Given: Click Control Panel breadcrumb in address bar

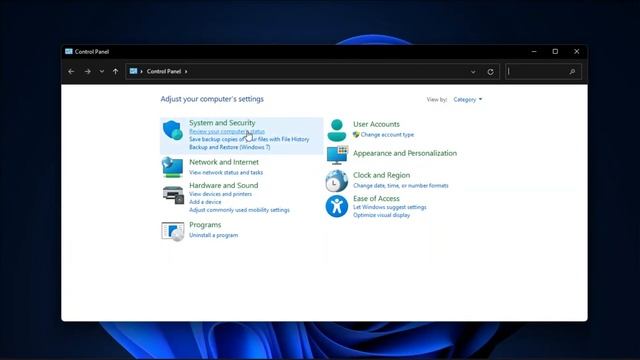Looking at the screenshot, I should click(164, 71).
